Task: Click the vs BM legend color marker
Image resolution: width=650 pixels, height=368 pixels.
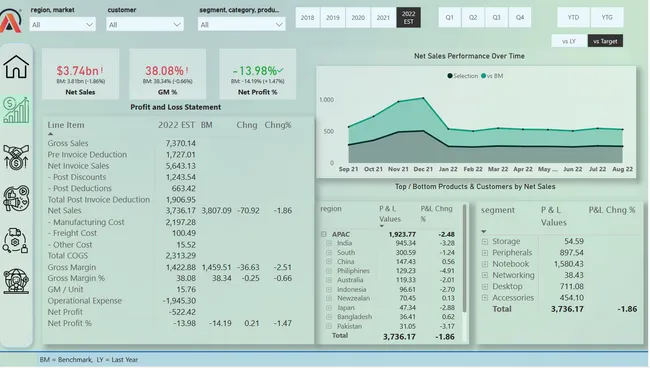Action: (483, 76)
